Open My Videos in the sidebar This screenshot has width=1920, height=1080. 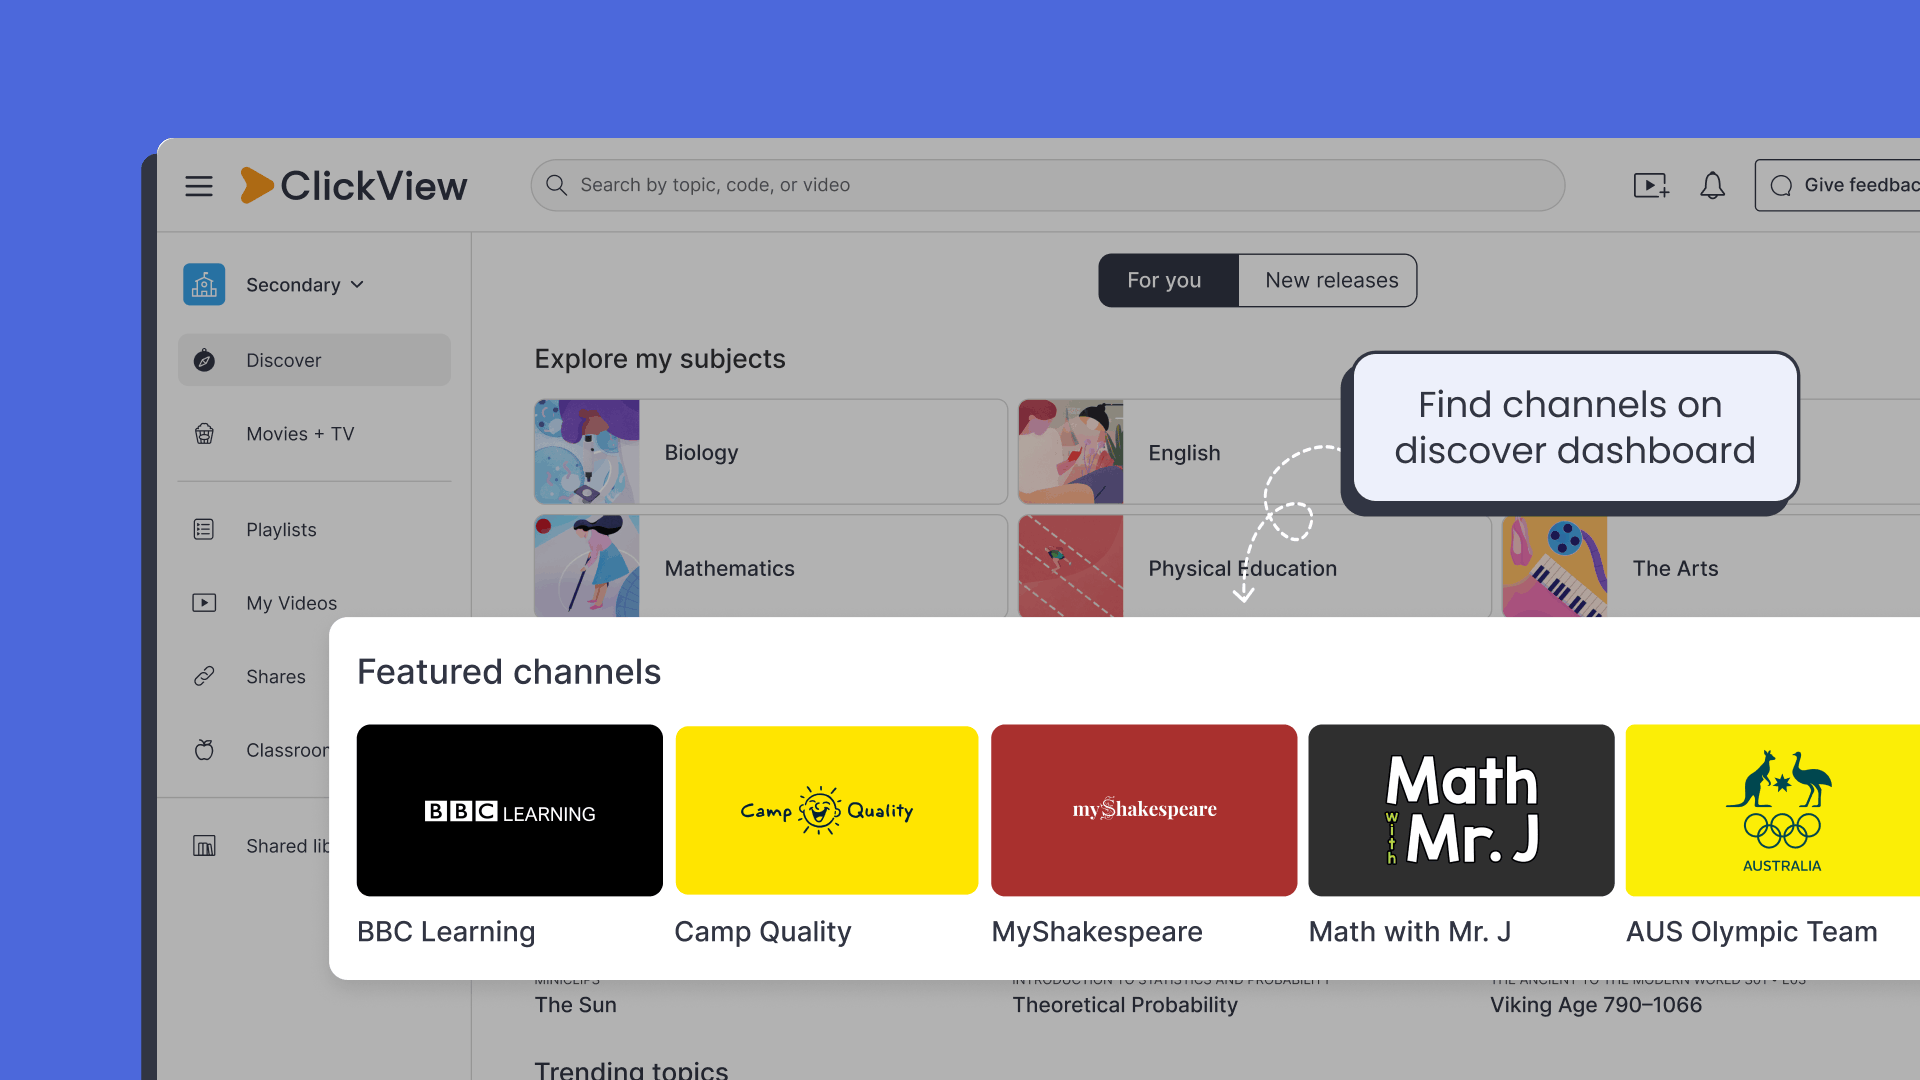point(314,603)
